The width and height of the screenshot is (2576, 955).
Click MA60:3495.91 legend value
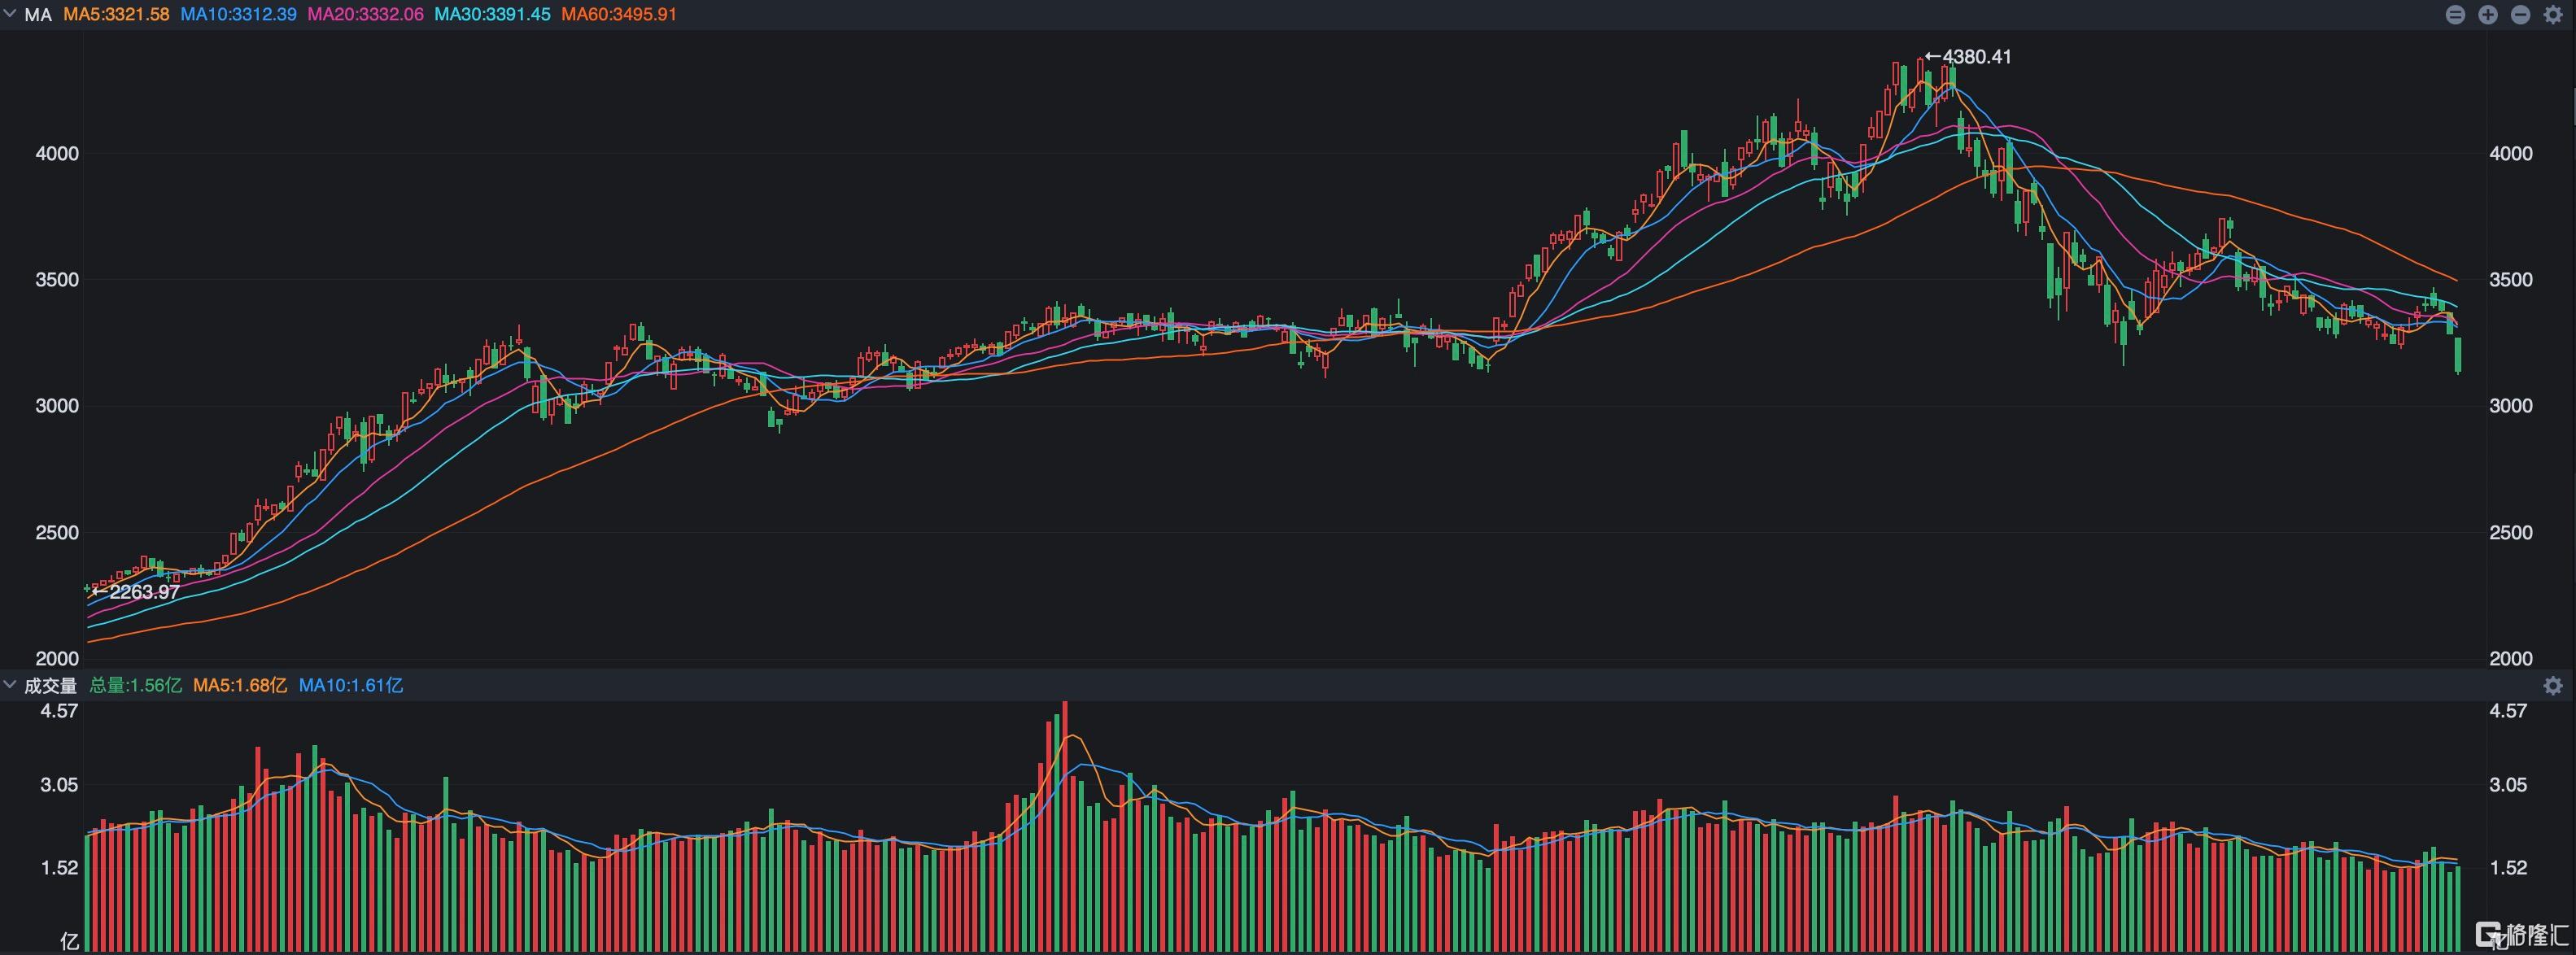pyautogui.click(x=619, y=15)
